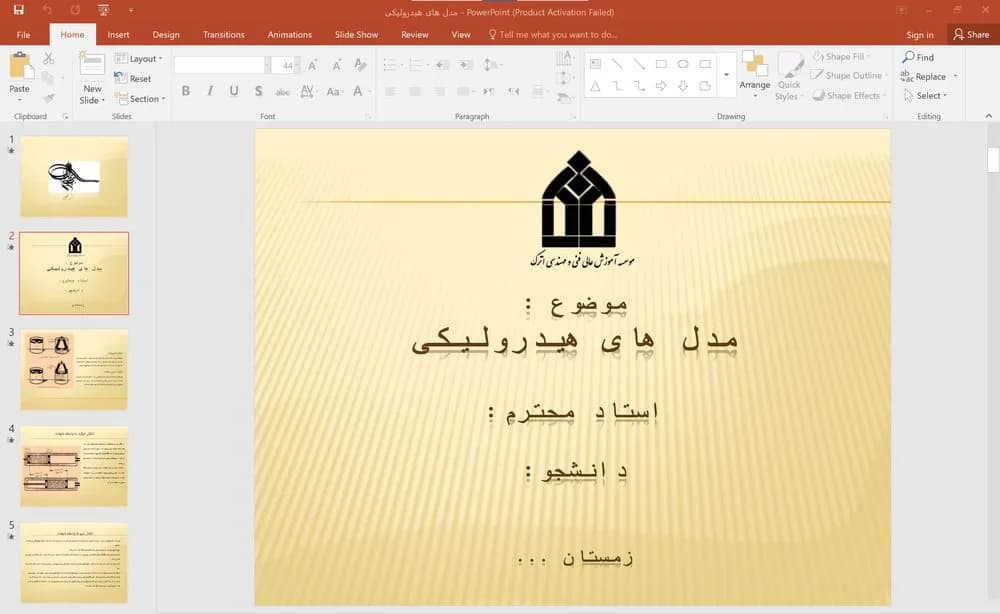Select the Text Box shape
Image resolution: width=1000 pixels, height=614 pixels.
click(x=595, y=64)
